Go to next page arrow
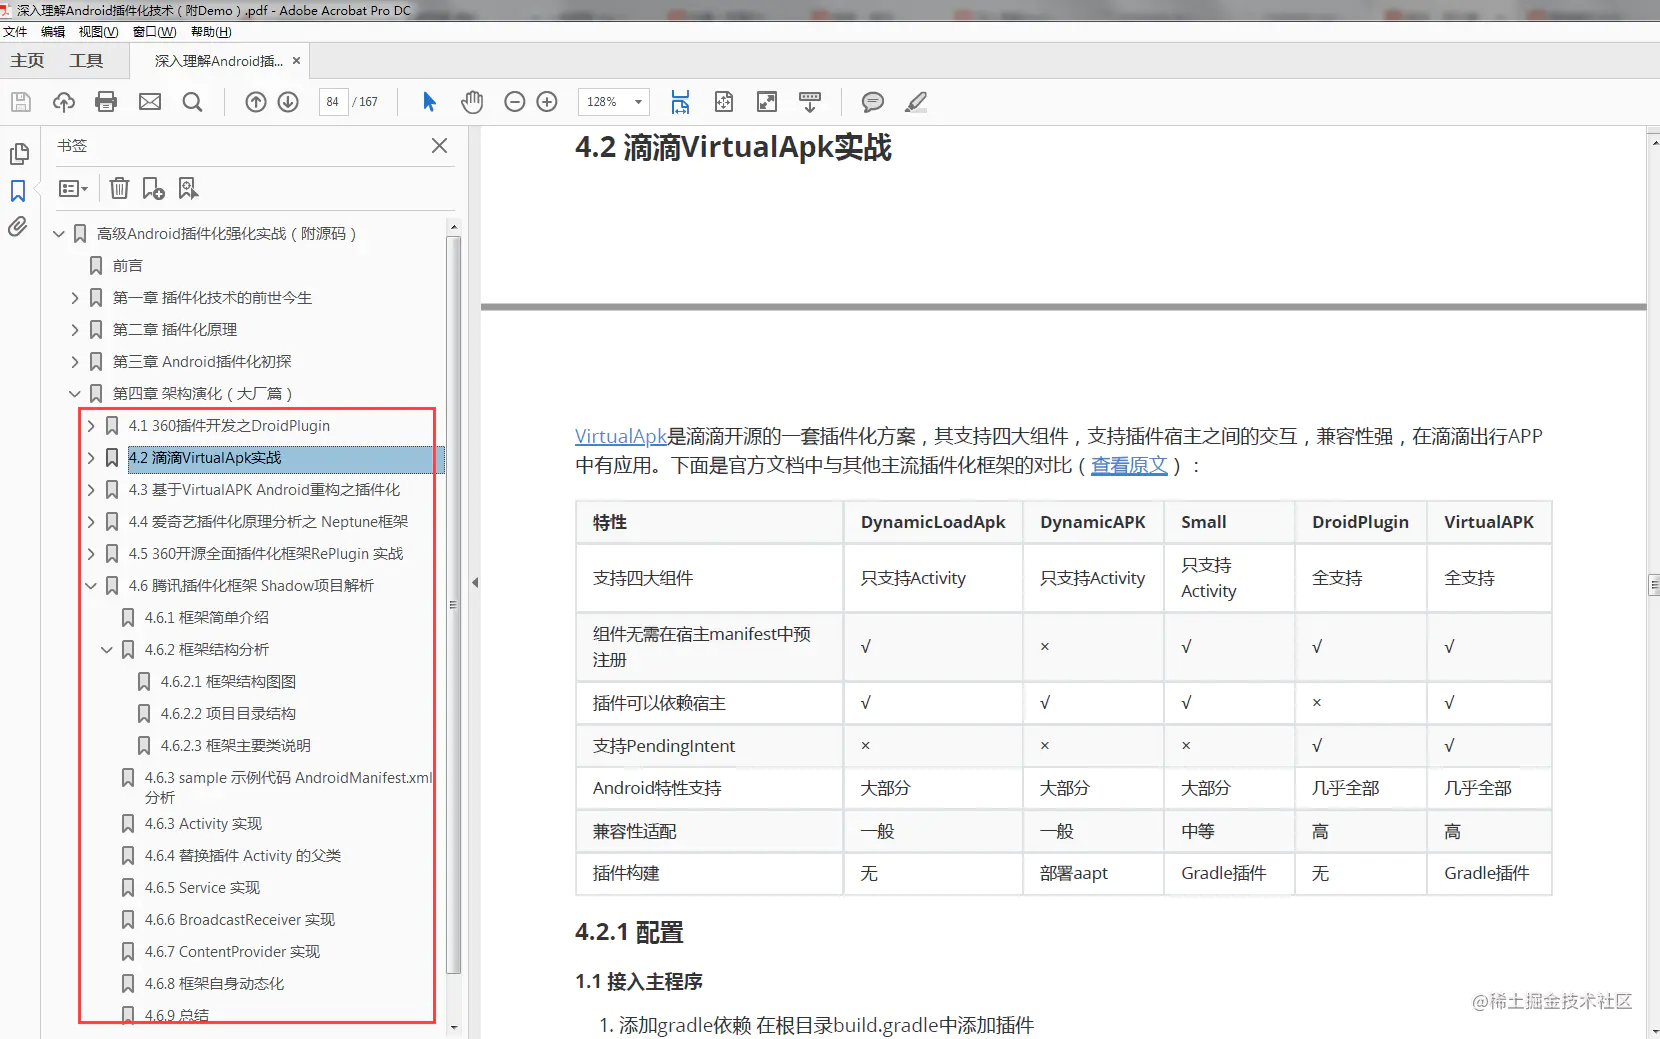The height and width of the screenshot is (1039, 1660). point(288,102)
